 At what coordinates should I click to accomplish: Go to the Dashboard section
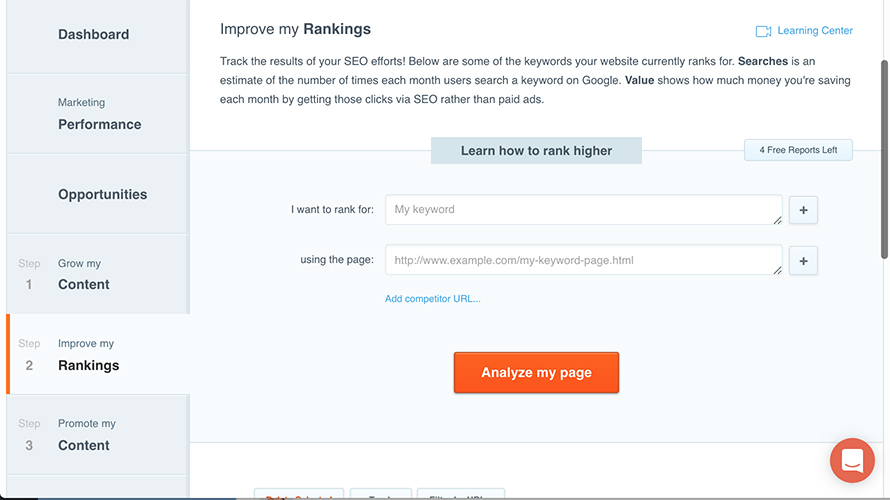[x=93, y=34]
